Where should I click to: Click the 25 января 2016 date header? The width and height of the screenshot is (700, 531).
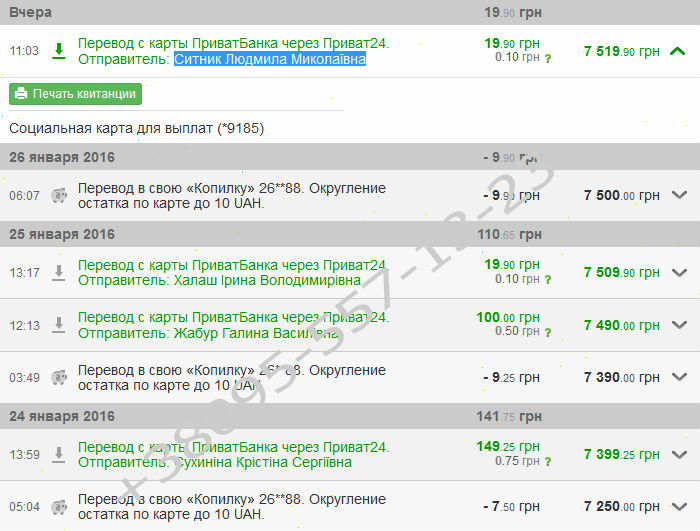pos(62,234)
